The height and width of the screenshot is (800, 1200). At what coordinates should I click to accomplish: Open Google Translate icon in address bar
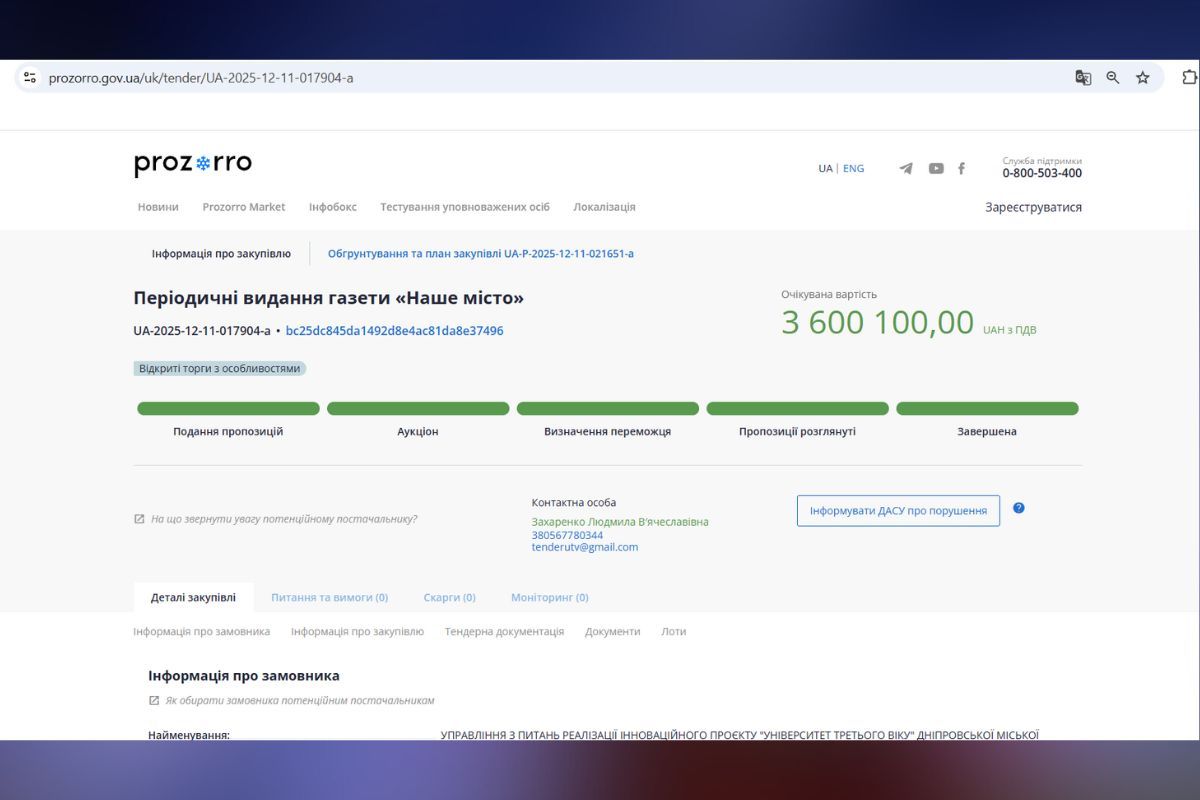1083,76
